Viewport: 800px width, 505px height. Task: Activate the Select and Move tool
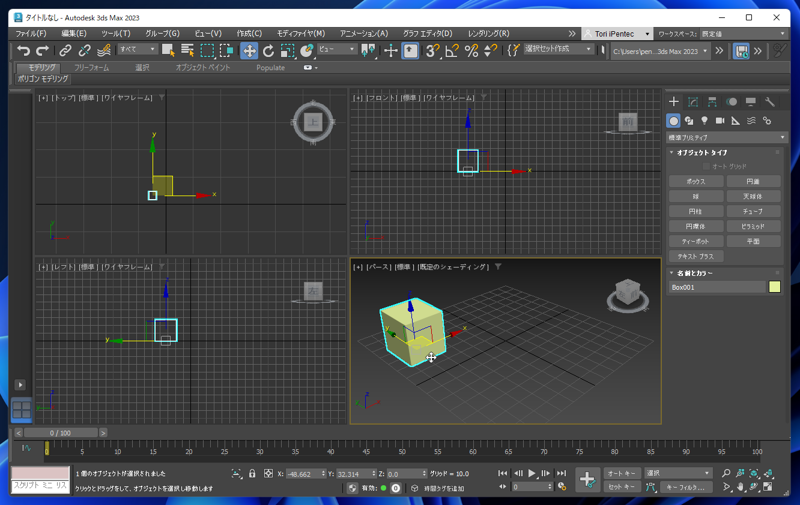[249, 50]
